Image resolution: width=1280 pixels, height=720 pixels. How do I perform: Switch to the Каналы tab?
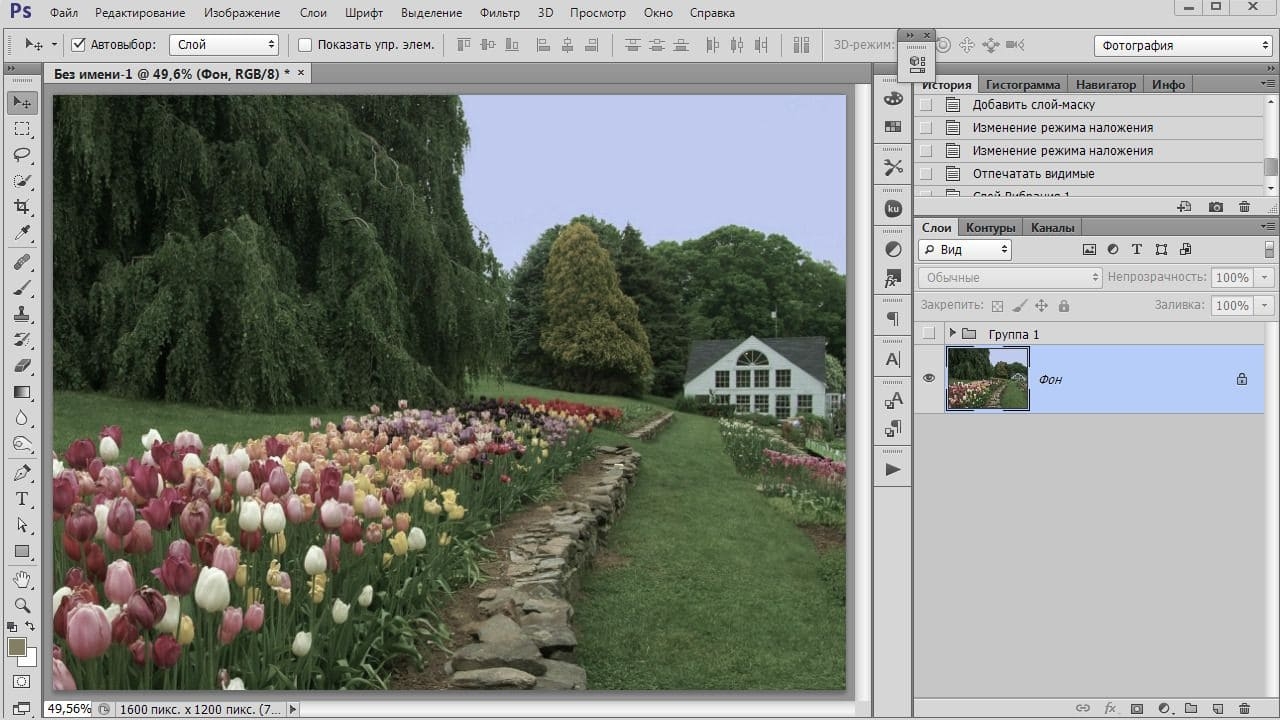pyautogui.click(x=1053, y=228)
